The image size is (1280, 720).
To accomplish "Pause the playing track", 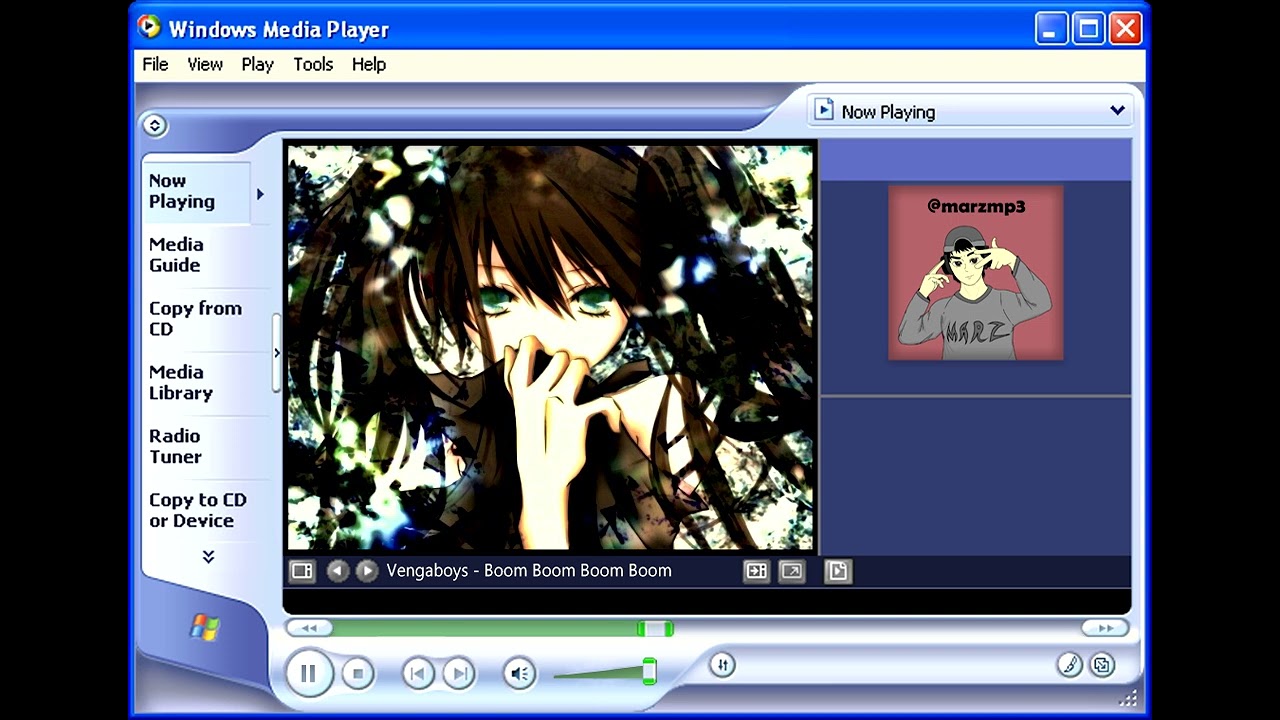I will [308, 673].
